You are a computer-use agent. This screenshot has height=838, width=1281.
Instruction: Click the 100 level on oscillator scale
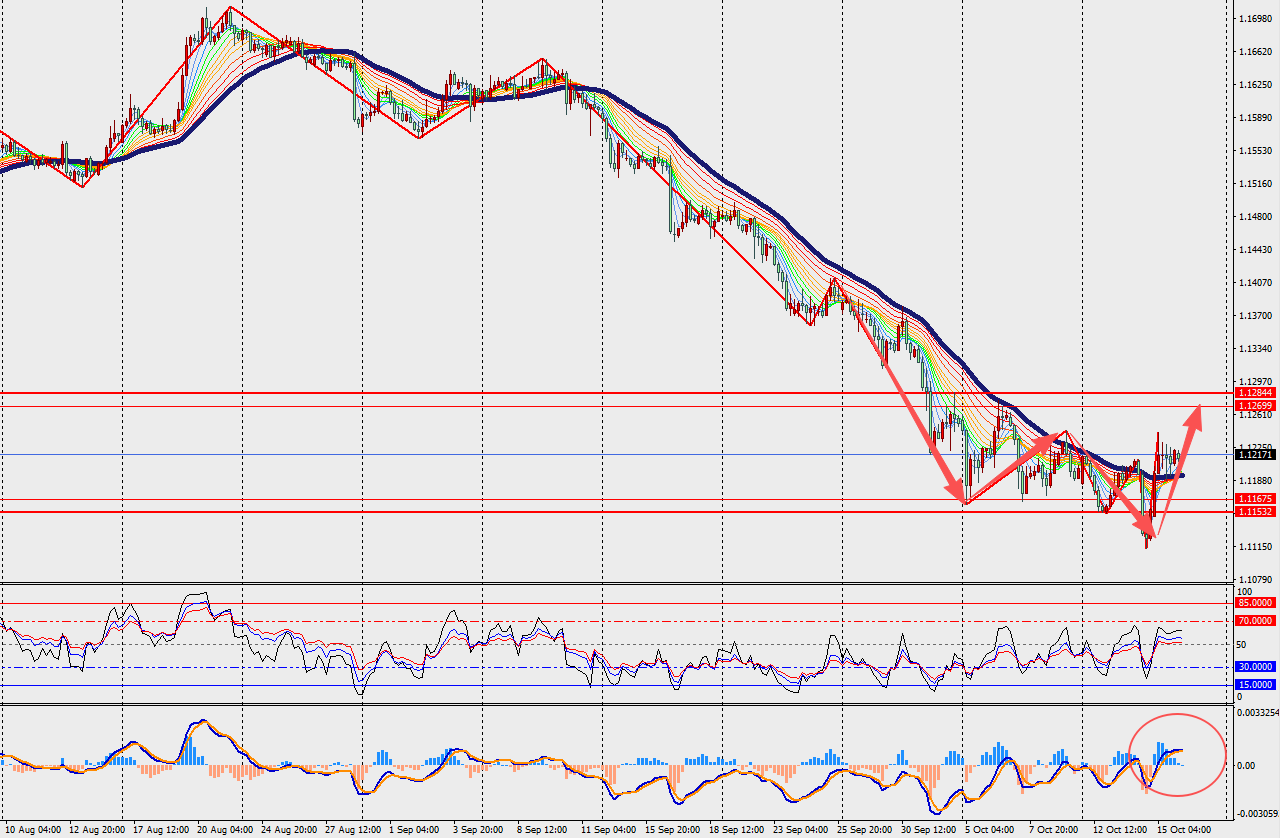pos(1245,592)
